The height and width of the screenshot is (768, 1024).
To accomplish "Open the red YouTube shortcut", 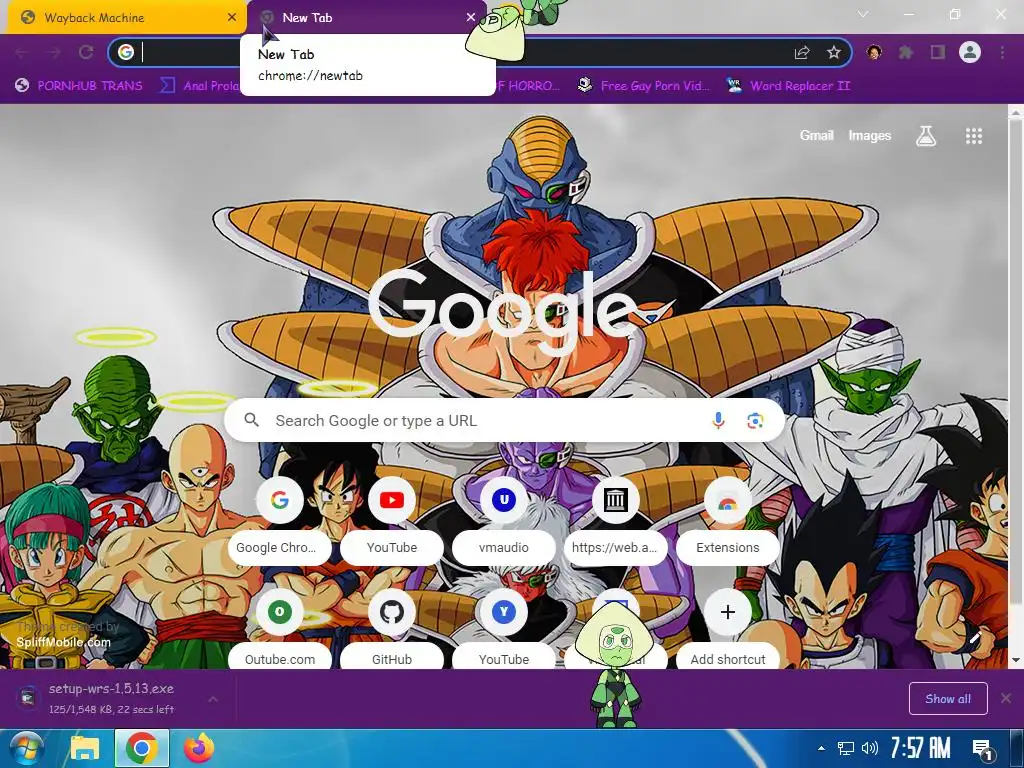I will tap(392, 521).
